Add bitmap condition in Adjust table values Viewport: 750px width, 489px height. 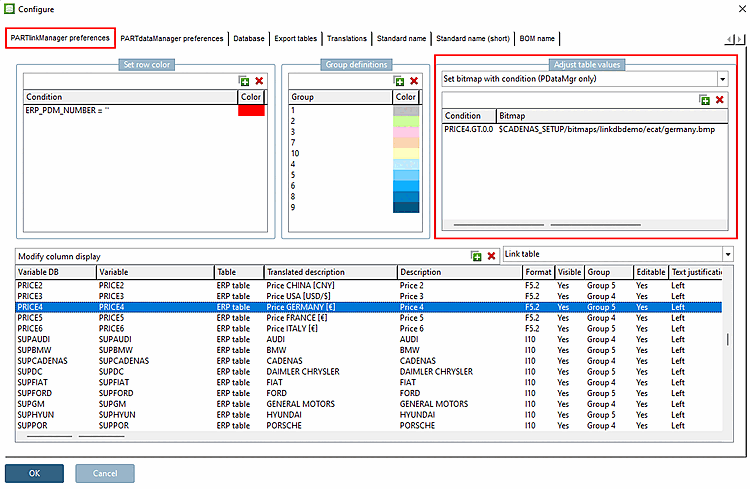pyautogui.click(x=705, y=100)
